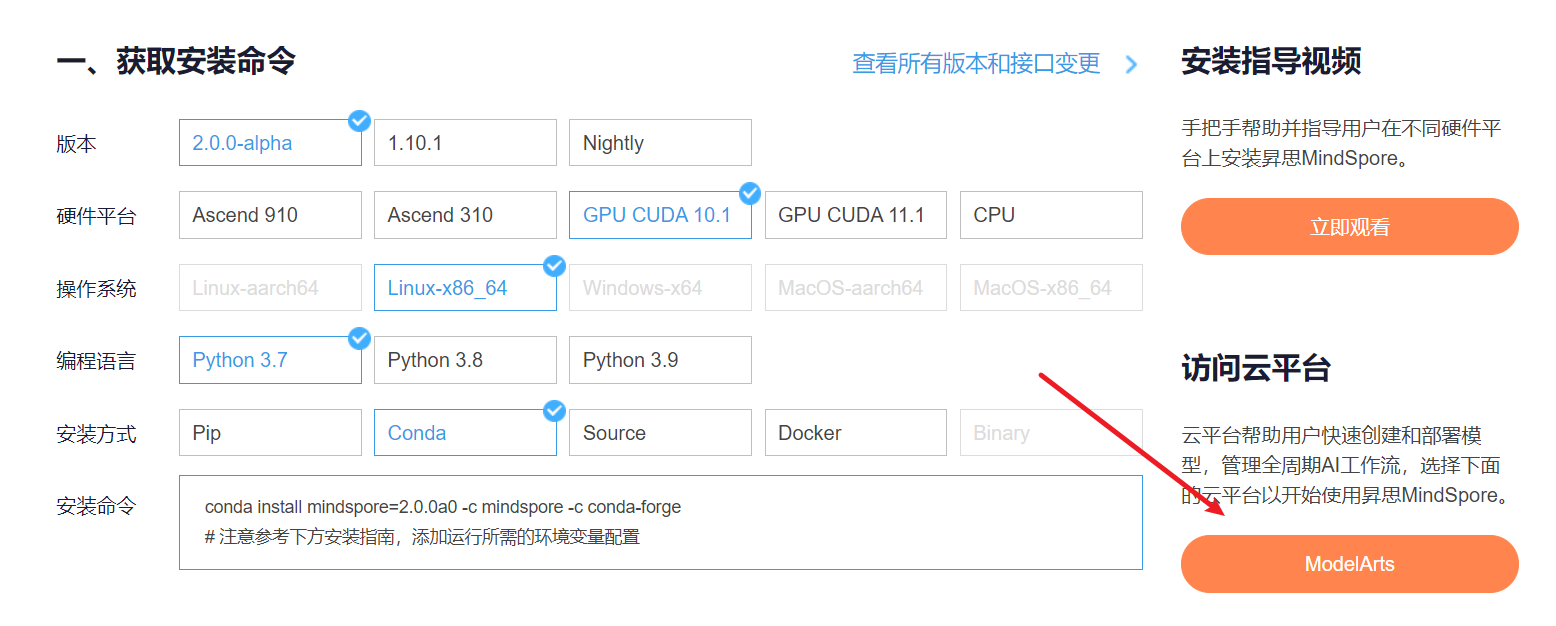Switch to the Nightly version

[660, 143]
